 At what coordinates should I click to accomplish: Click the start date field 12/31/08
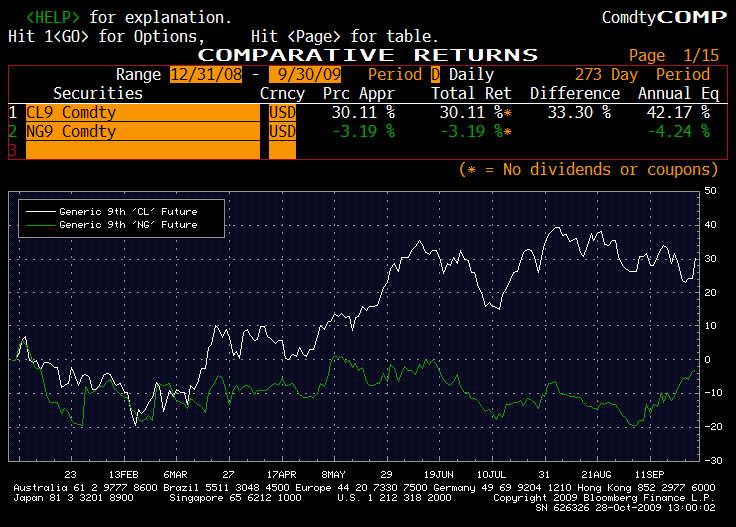click(206, 75)
